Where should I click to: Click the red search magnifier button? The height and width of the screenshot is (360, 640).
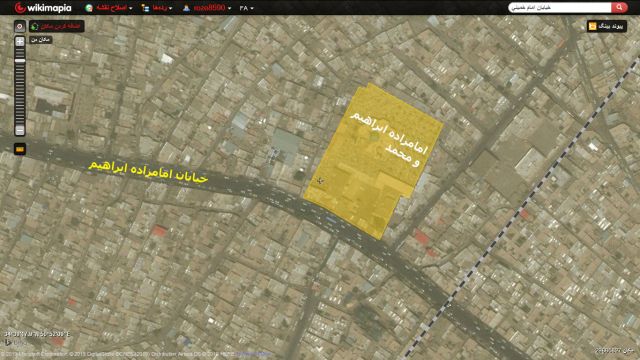(619, 7)
